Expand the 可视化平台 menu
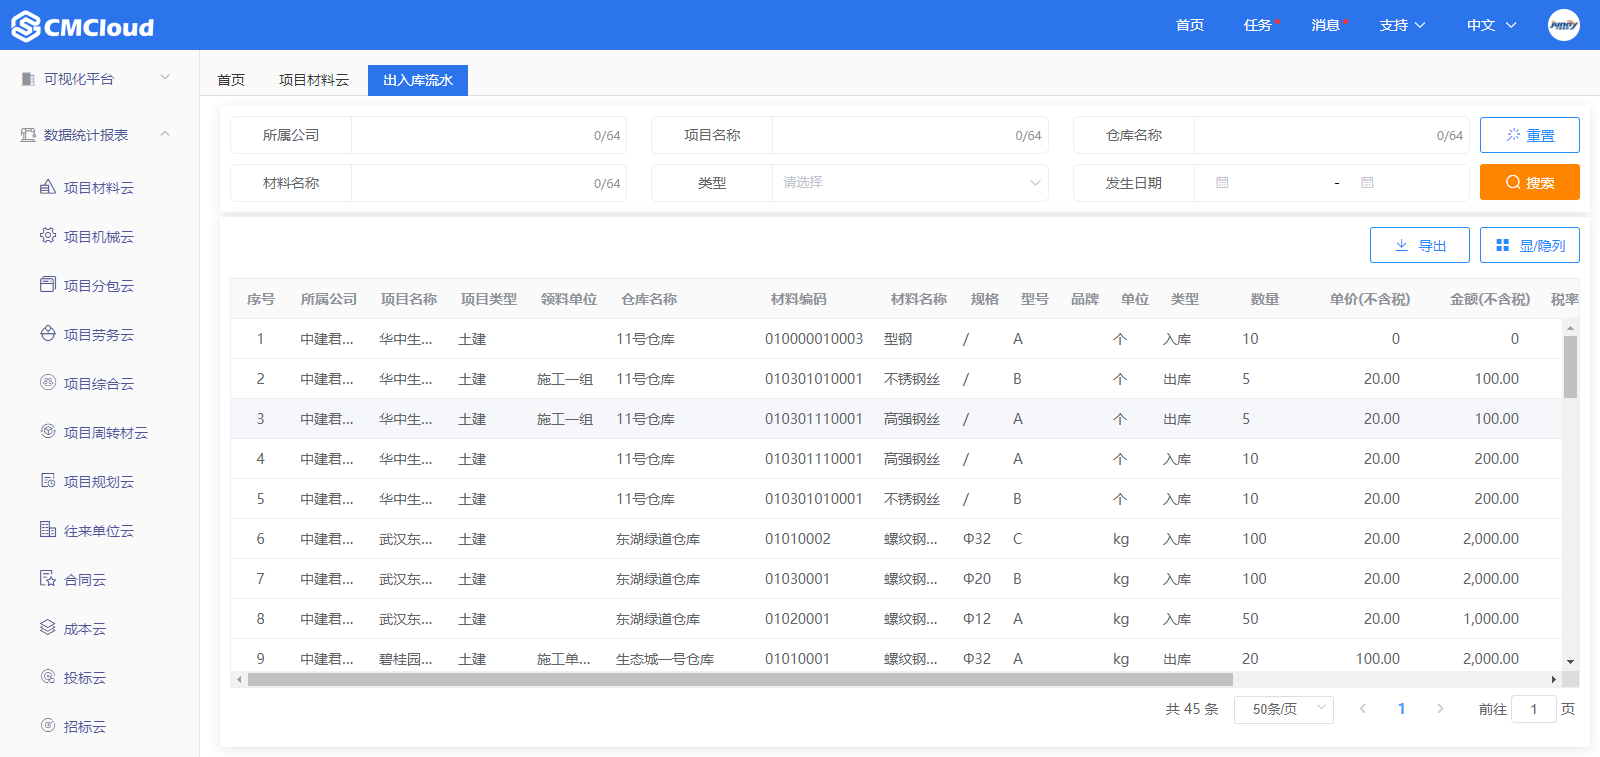This screenshot has width=1600, height=757. click(99, 79)
